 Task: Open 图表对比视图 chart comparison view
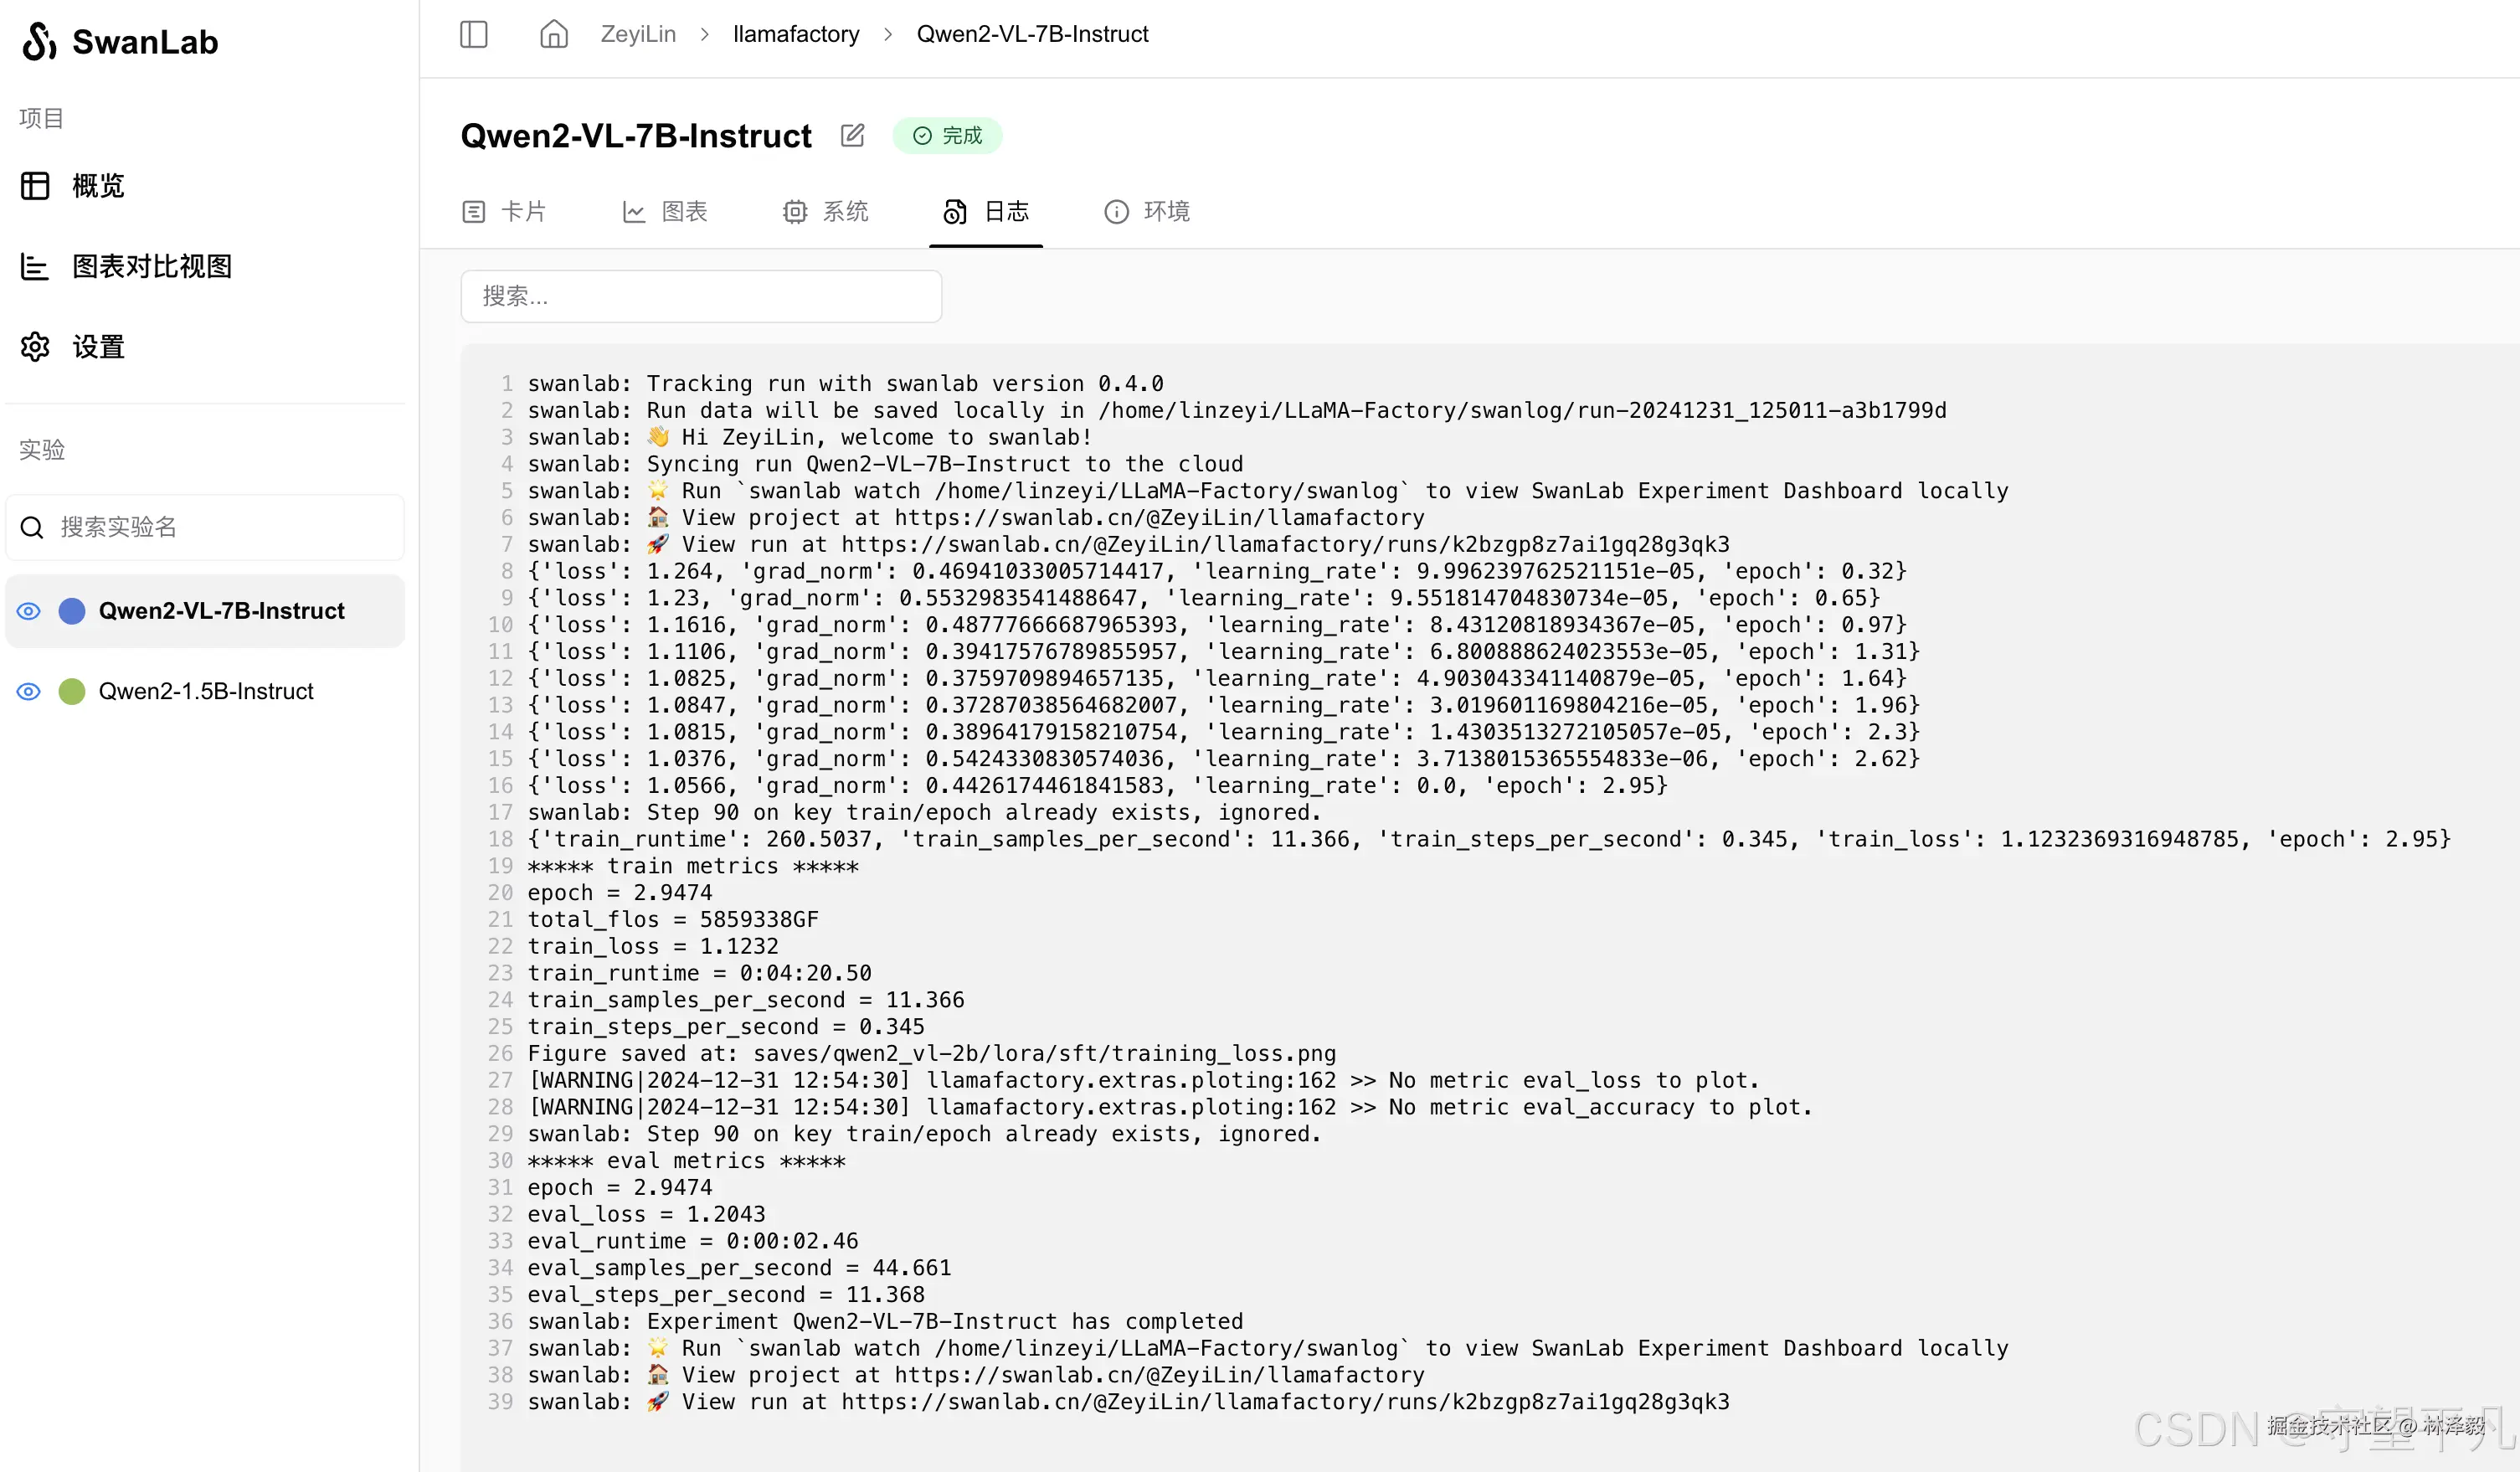151,267
